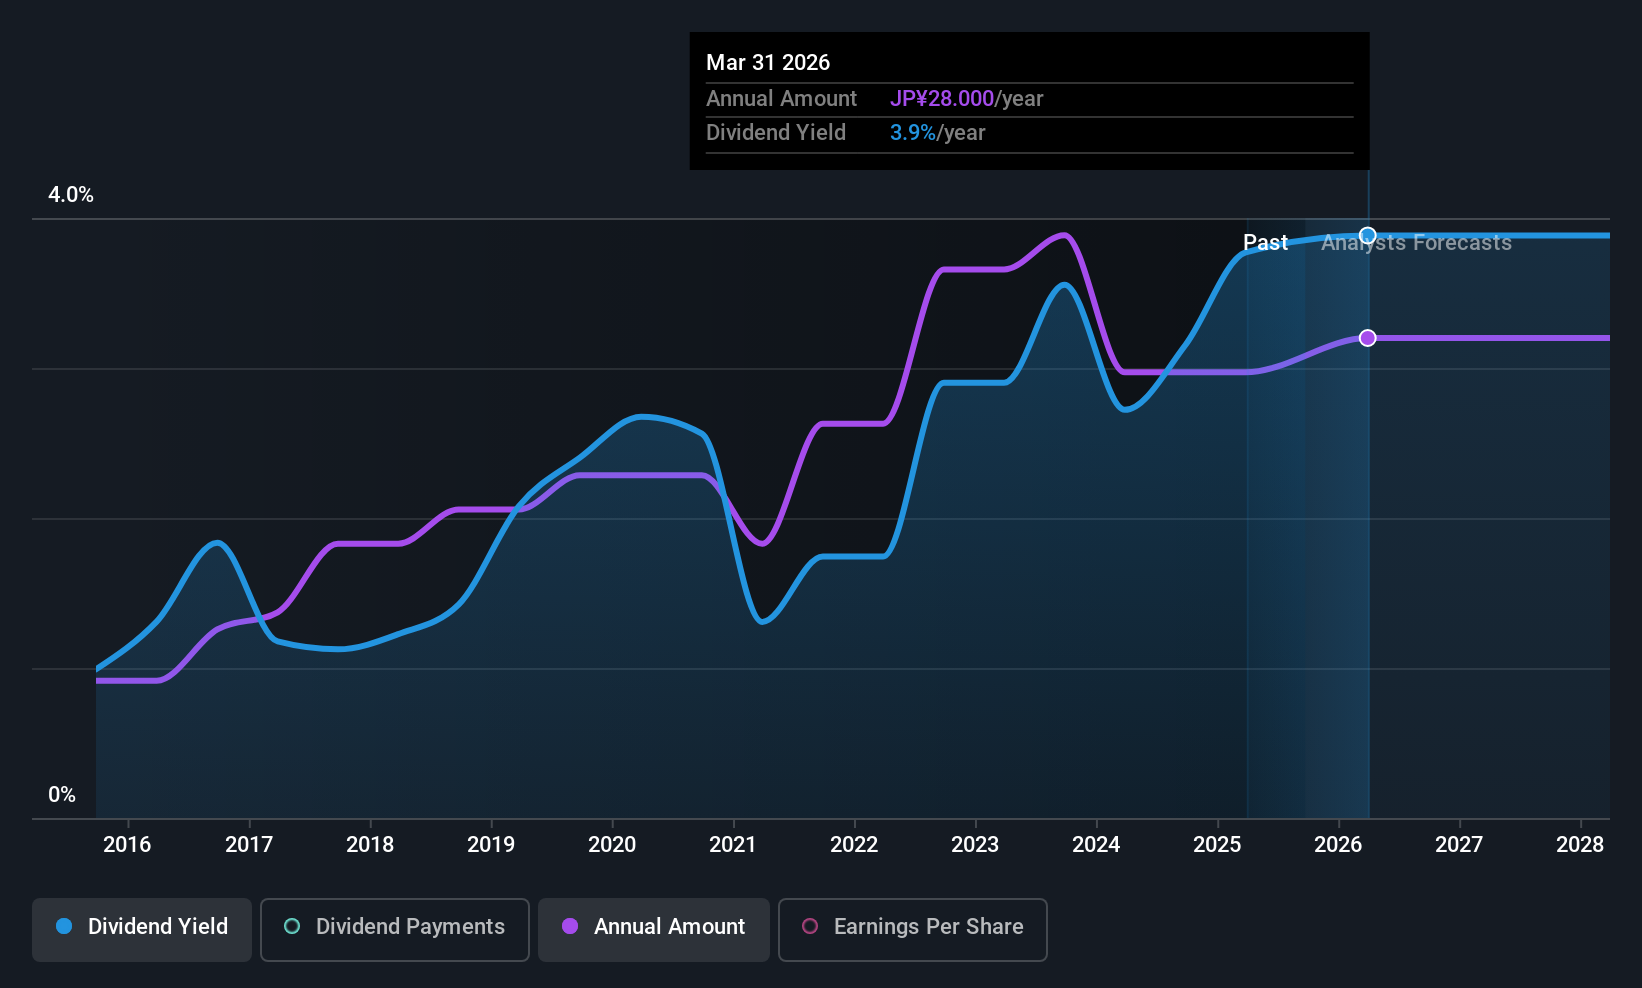Click the 2026 x-axis label
1642x988 pixels.
[1338, 845]
